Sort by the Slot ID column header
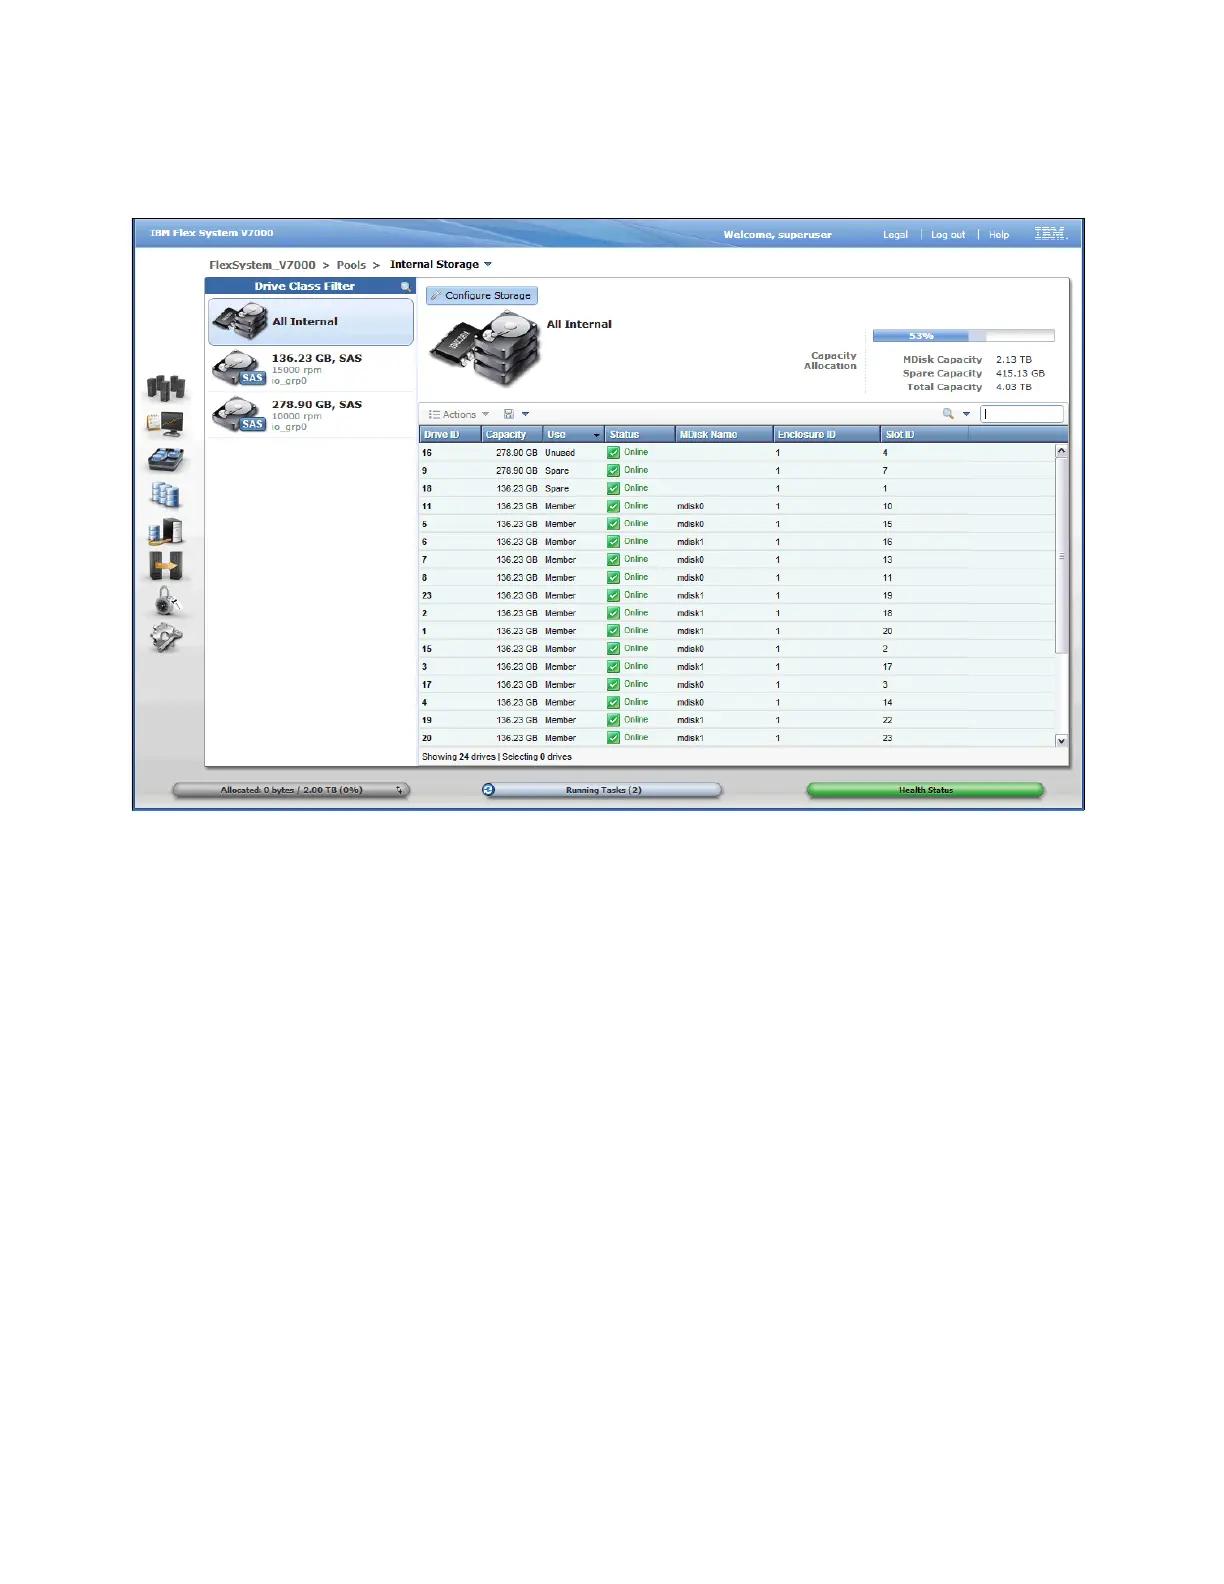Image resolution: width=1224 pixels, height=1584 pixels. point(925,435)
